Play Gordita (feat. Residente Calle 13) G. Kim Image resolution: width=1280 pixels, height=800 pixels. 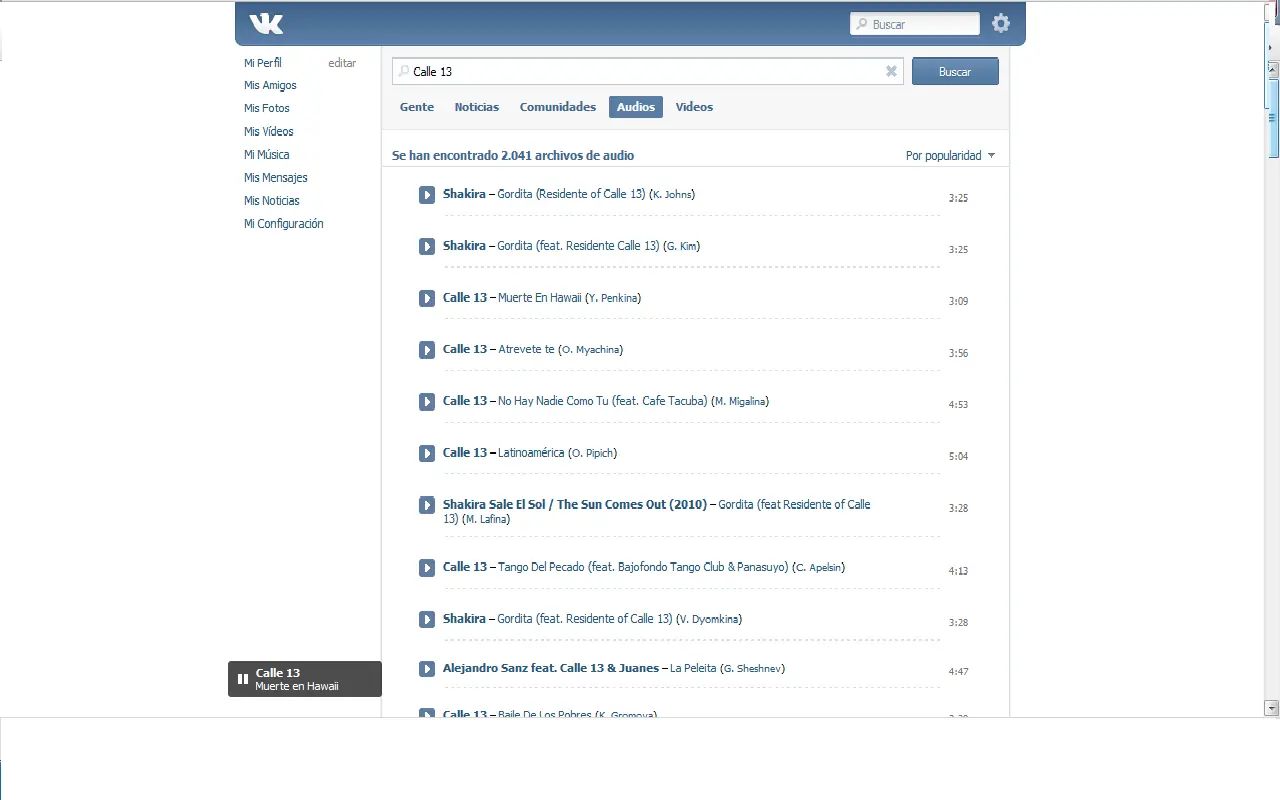click(427, 246)
